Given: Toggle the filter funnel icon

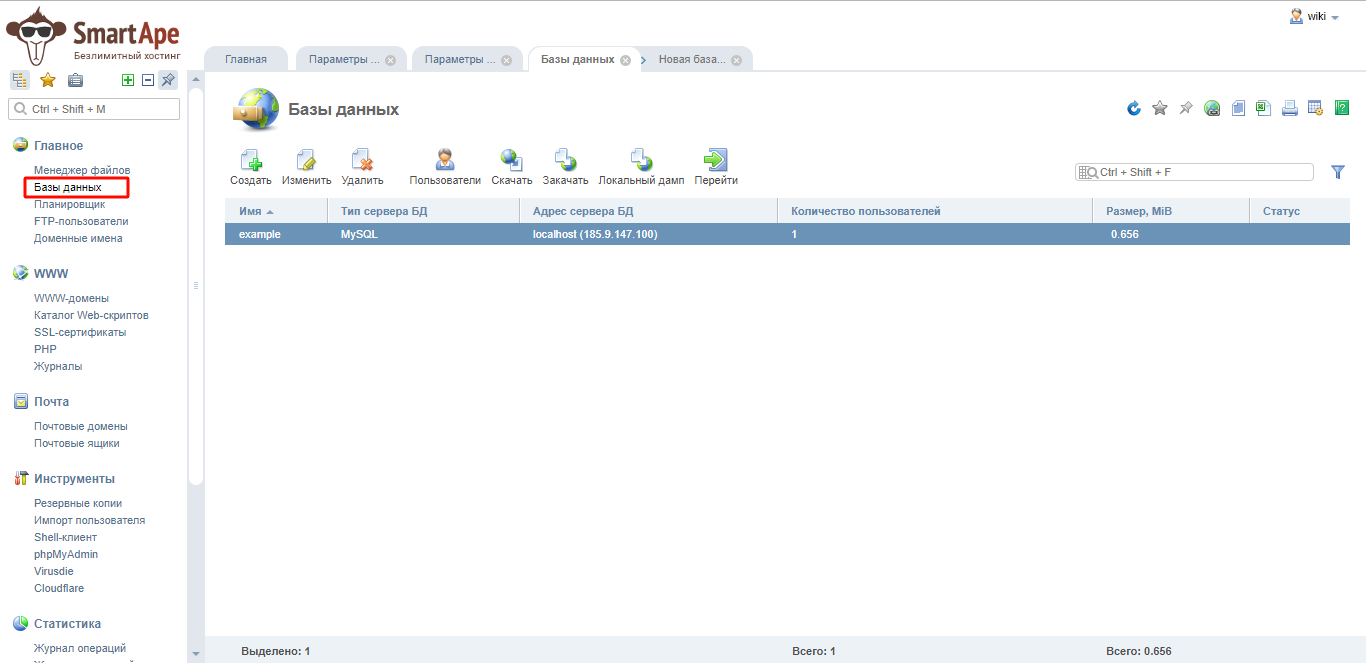Looking at the screenshot, I should click(x=1338, y=172).
